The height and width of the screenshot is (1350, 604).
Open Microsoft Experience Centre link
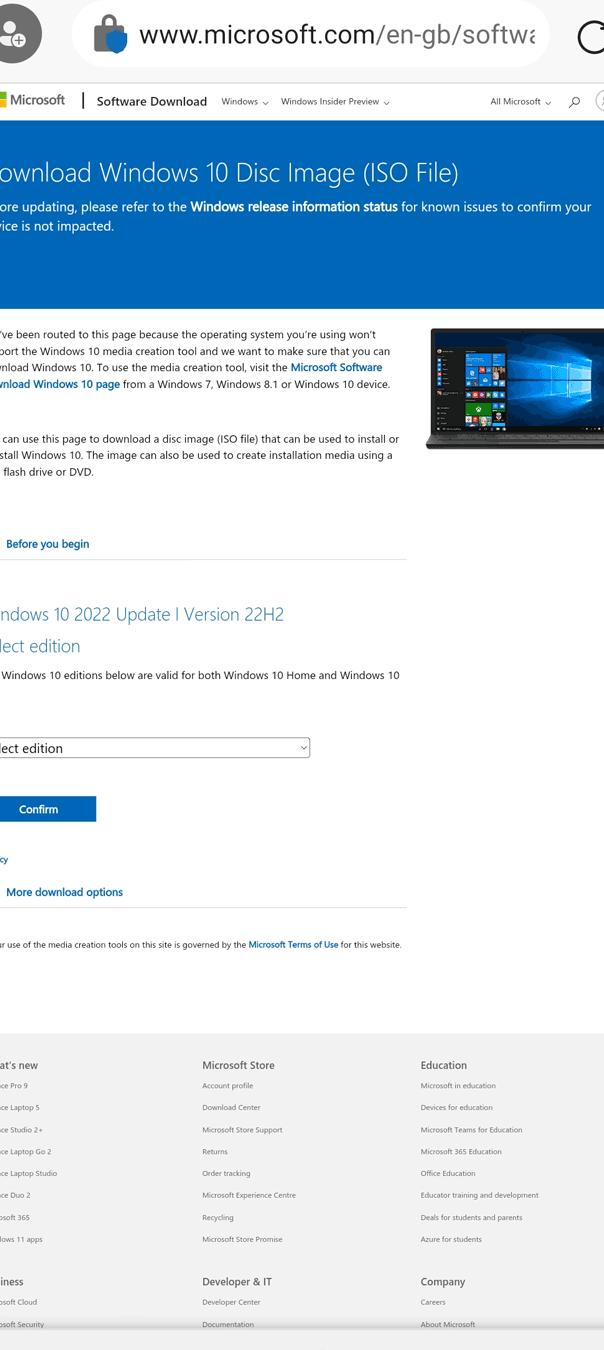click(249, 1196)
